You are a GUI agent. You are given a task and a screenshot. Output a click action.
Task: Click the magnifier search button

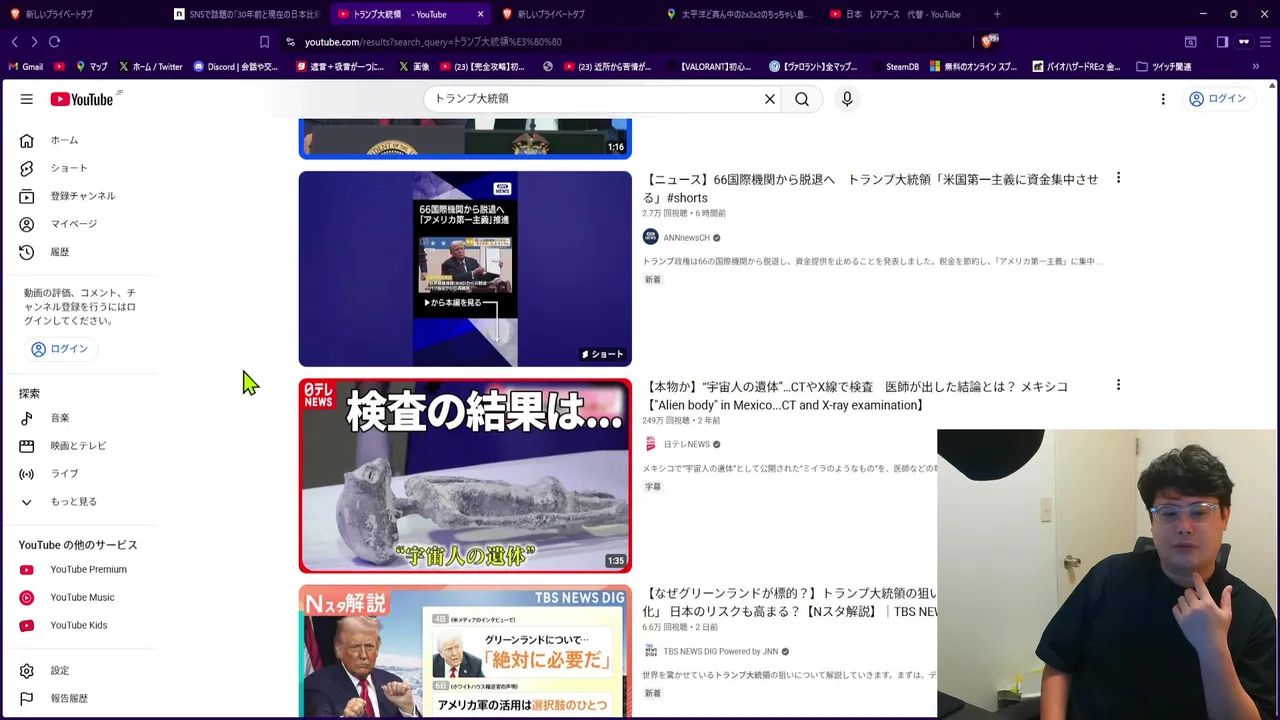[802, 99]
